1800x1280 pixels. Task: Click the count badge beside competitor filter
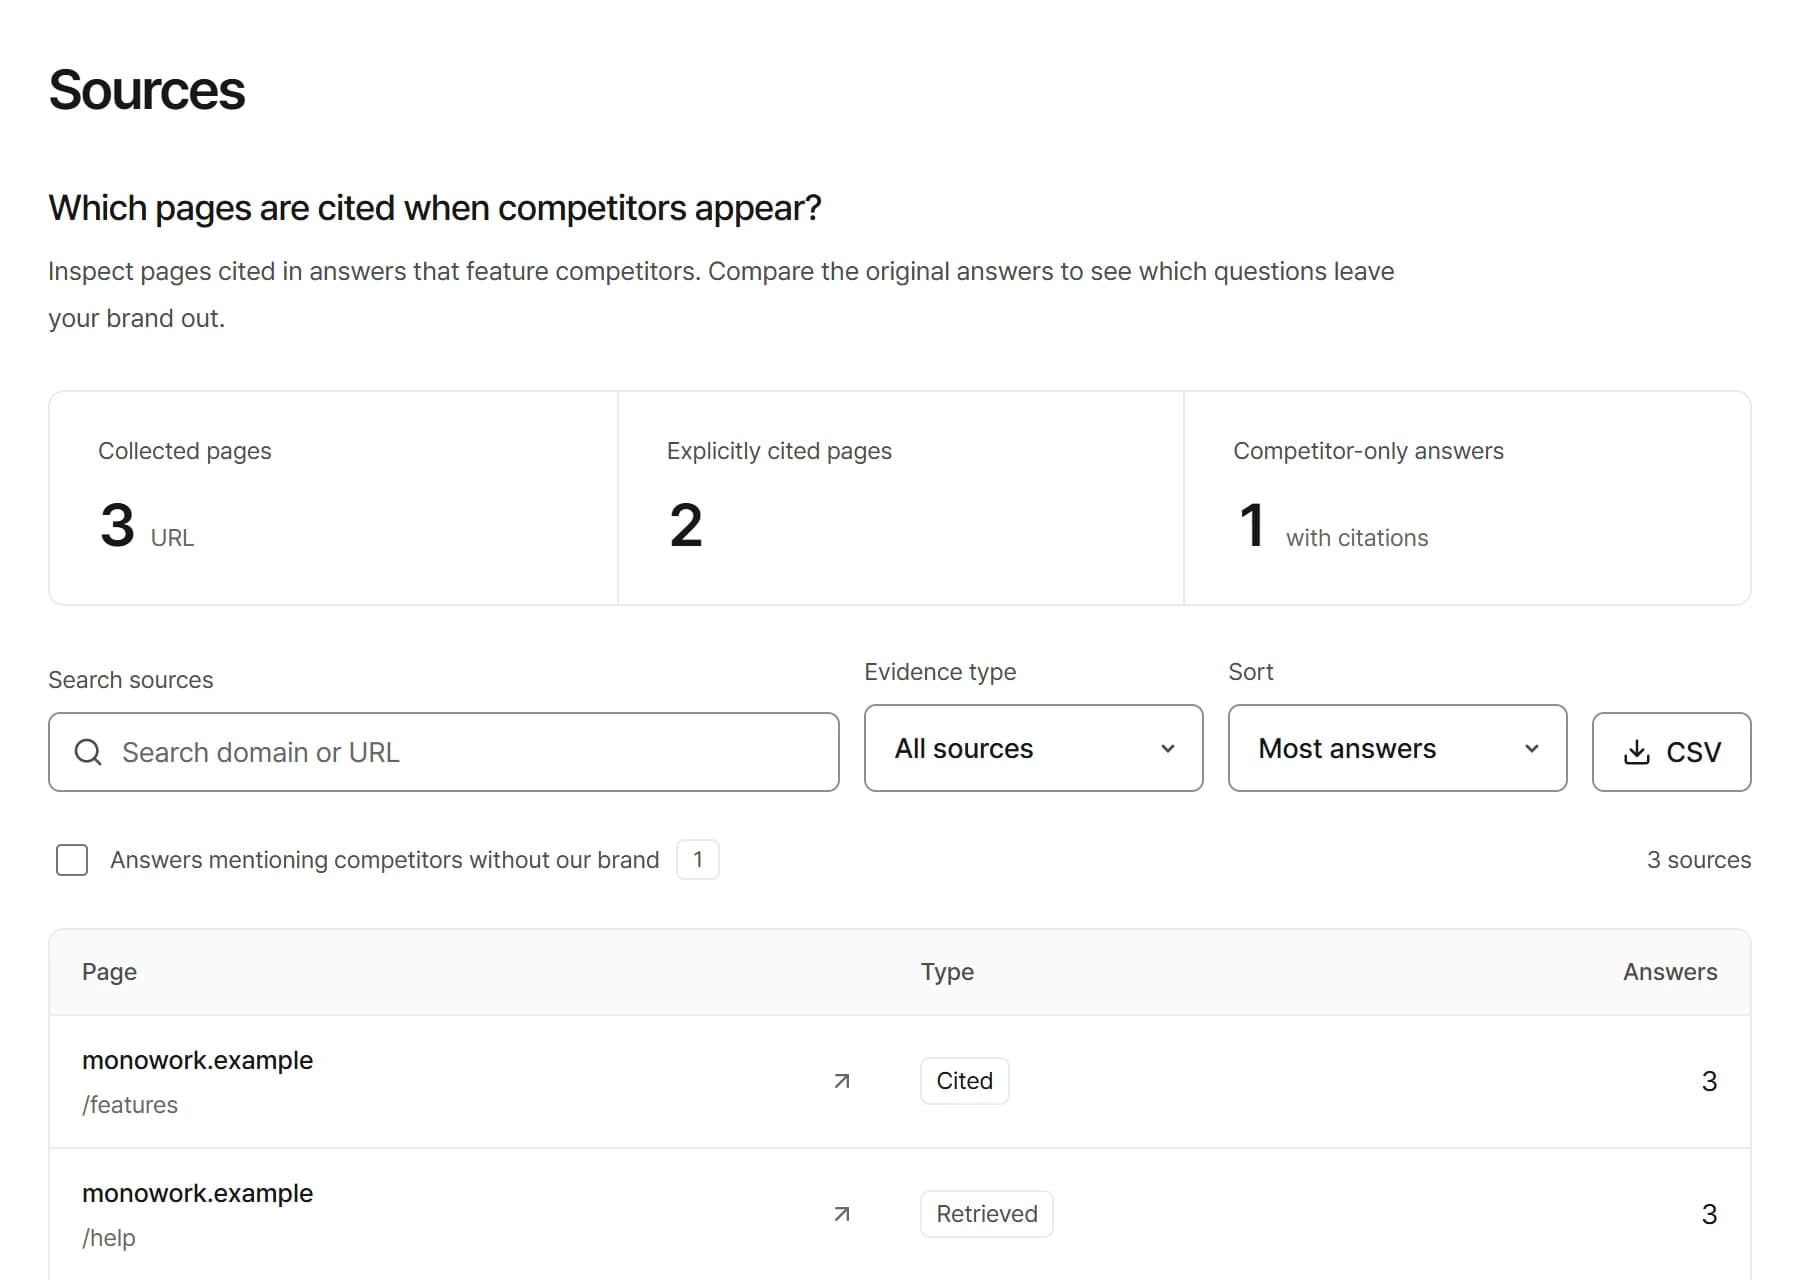point(698,860)
